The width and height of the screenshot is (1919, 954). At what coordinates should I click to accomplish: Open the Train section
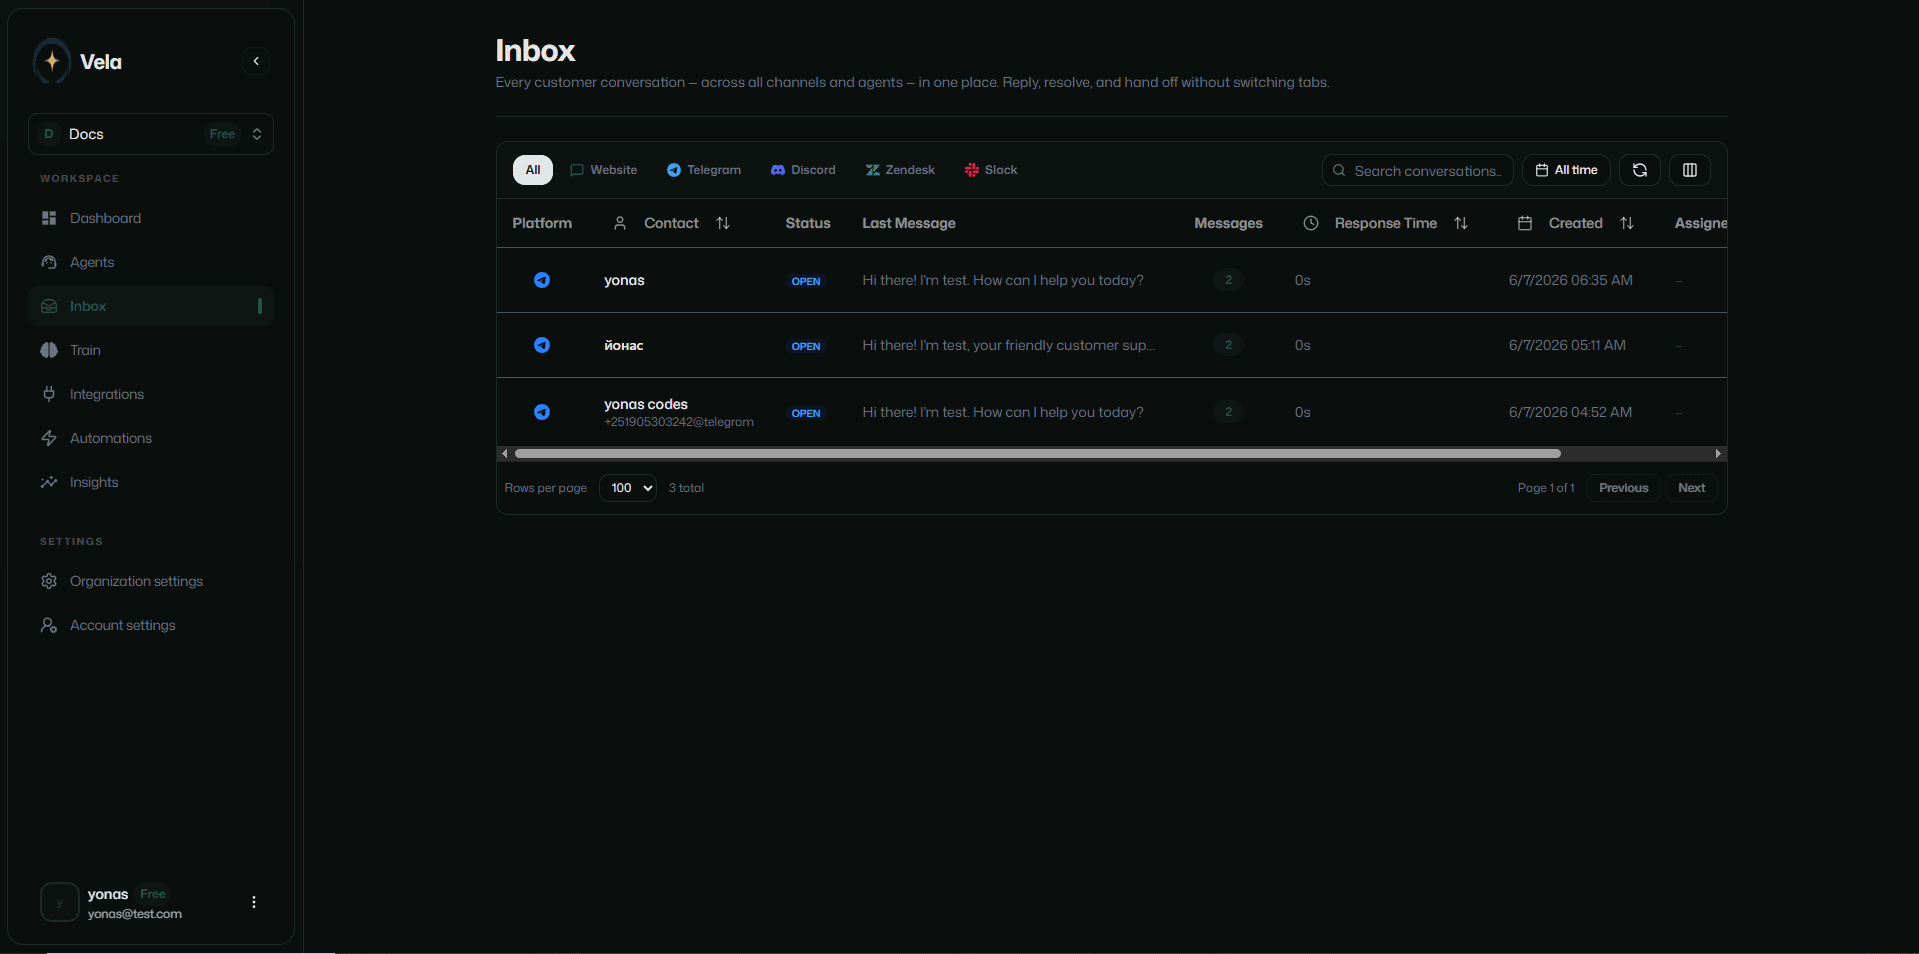coord(151,350)
